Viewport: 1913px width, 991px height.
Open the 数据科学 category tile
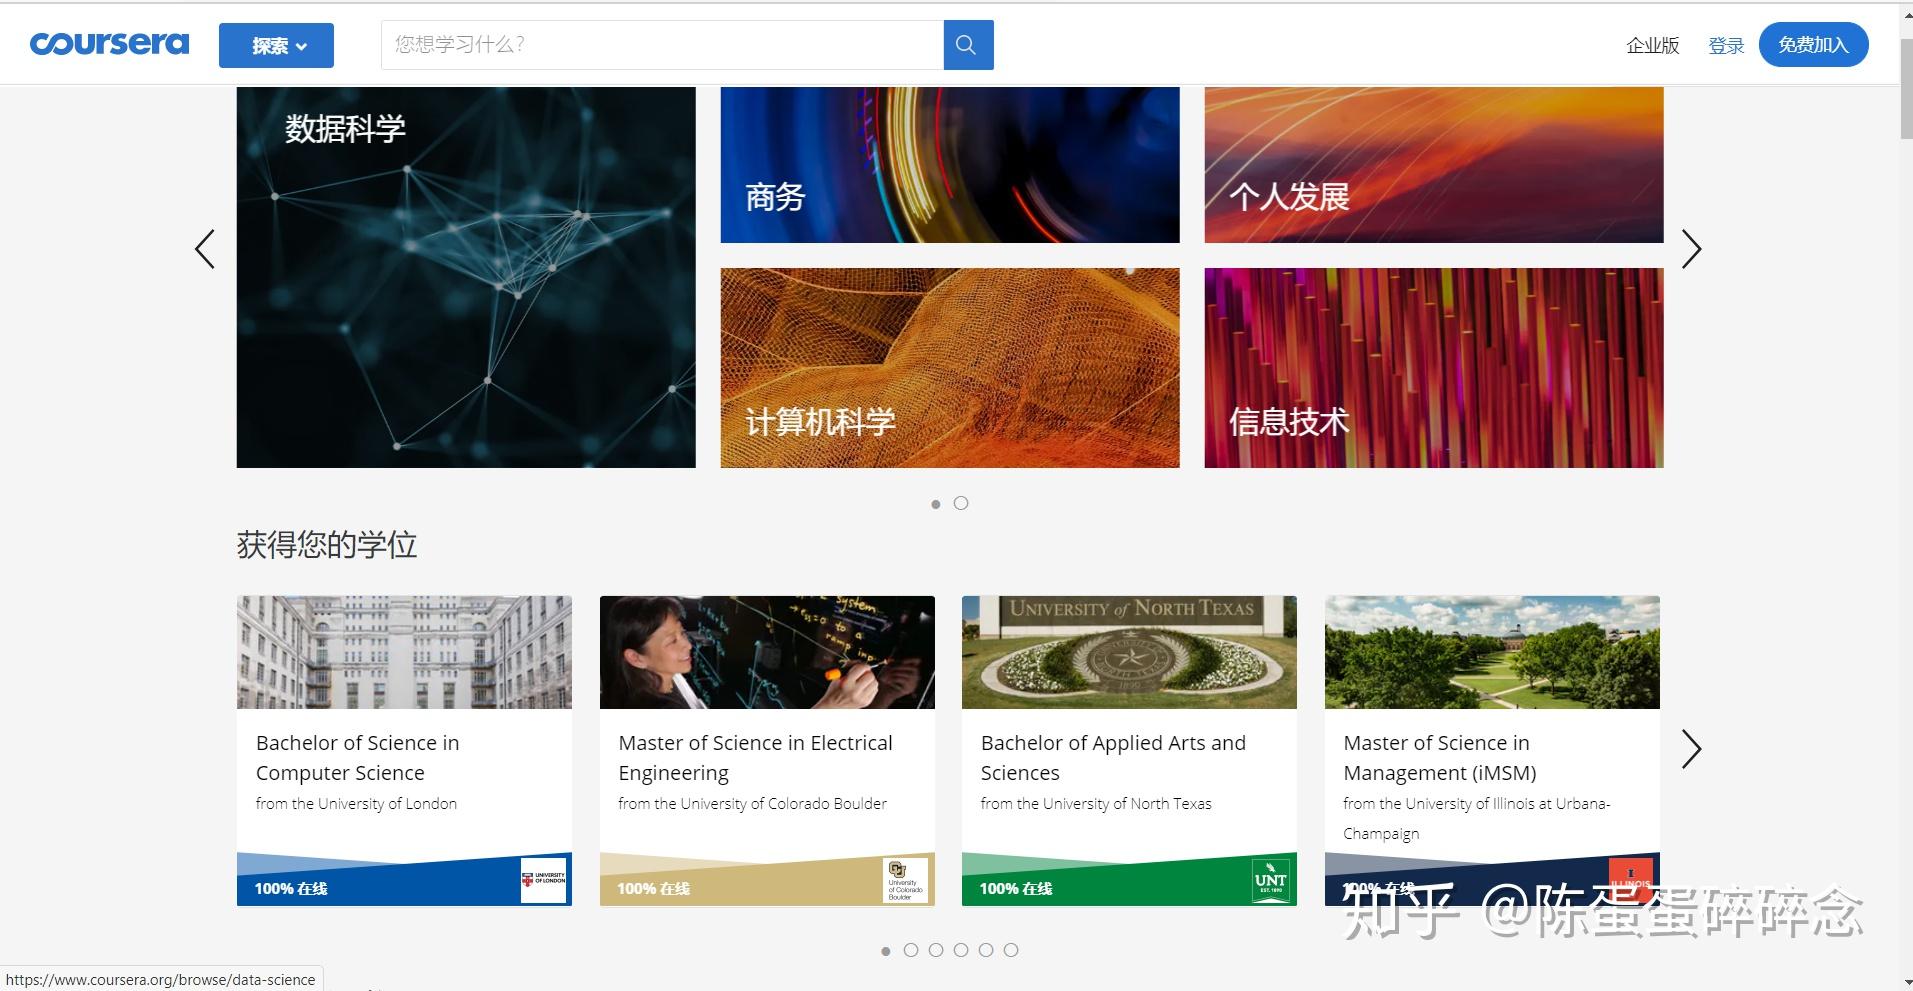(x=466, y=277)
